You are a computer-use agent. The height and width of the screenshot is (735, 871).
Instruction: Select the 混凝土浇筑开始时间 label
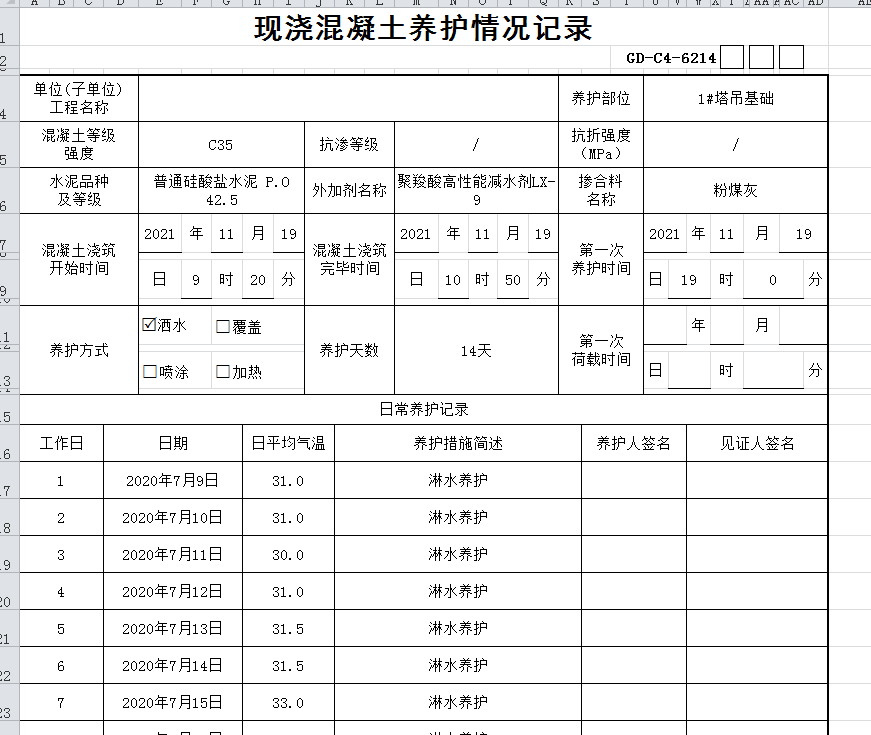[79, 259]
